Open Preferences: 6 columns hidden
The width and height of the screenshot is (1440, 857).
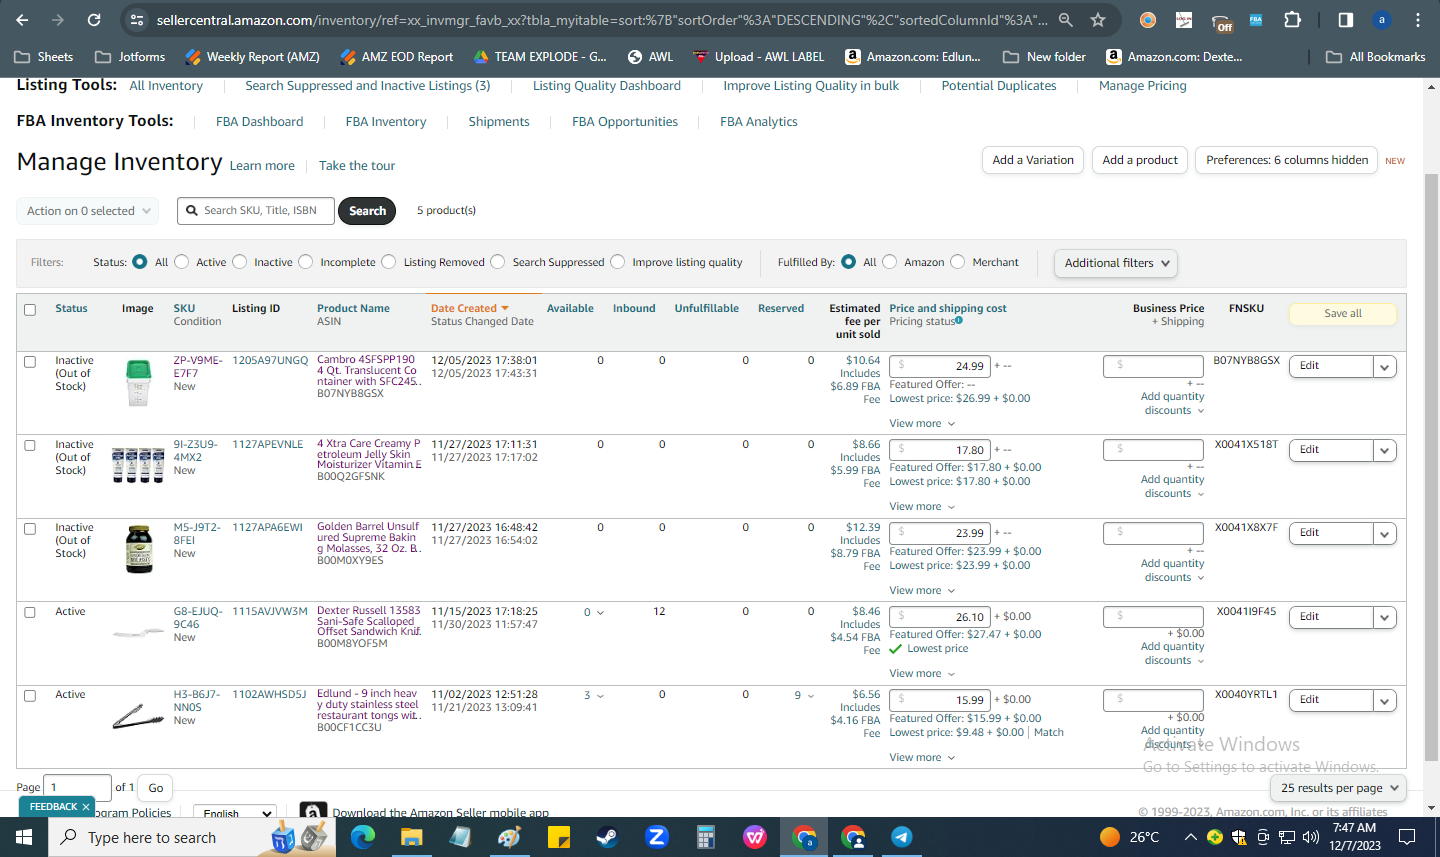(1287, 160)
